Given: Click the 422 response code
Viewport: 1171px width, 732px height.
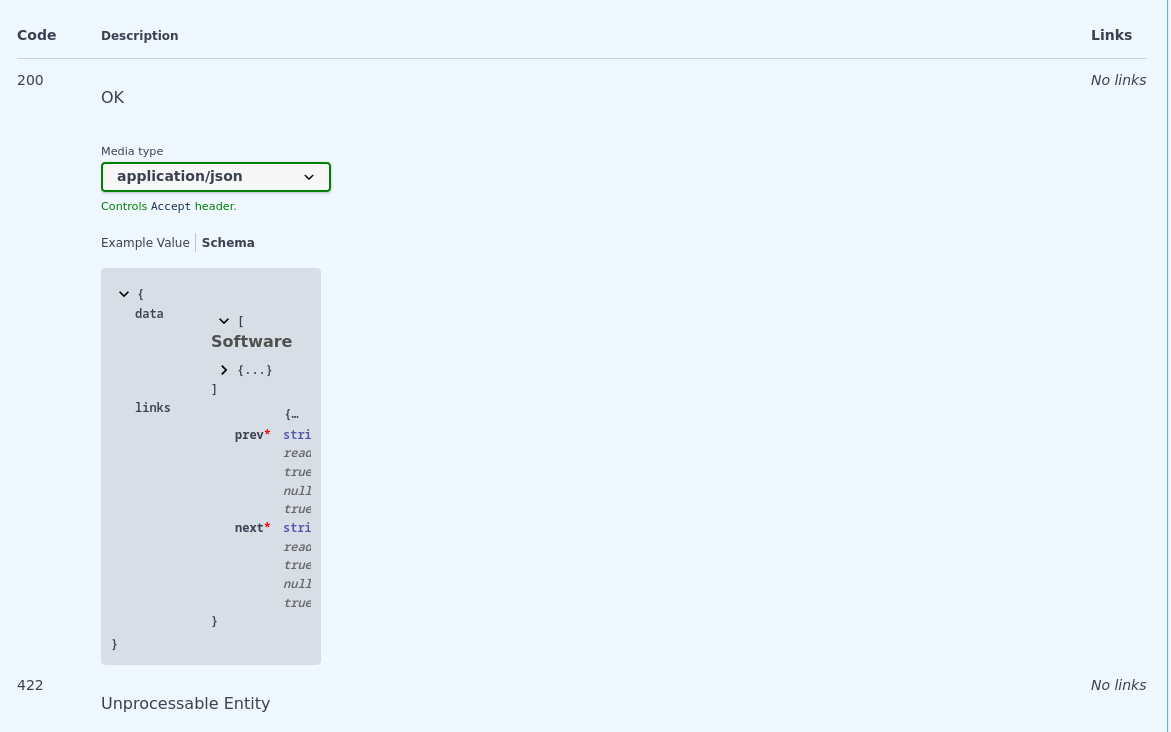Looking at the screenshot, I should click(x=30, y=685).
